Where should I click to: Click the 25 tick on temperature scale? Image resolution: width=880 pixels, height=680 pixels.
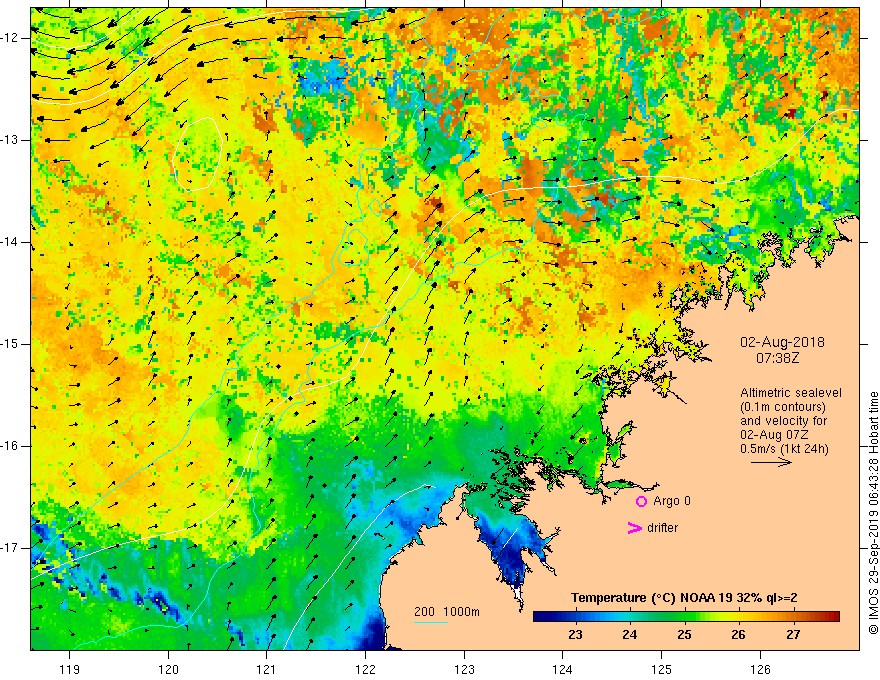click(684, 635)
